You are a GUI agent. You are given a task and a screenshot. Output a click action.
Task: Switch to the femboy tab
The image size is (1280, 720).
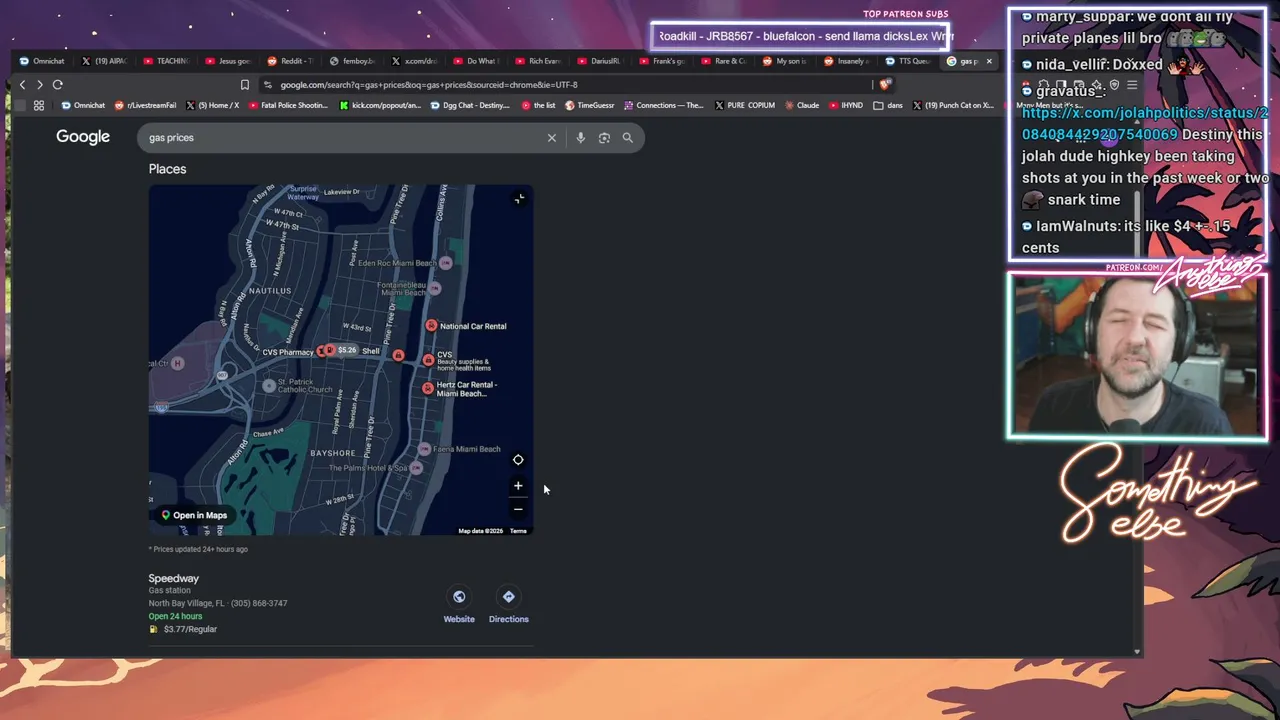tap(352, 61)
